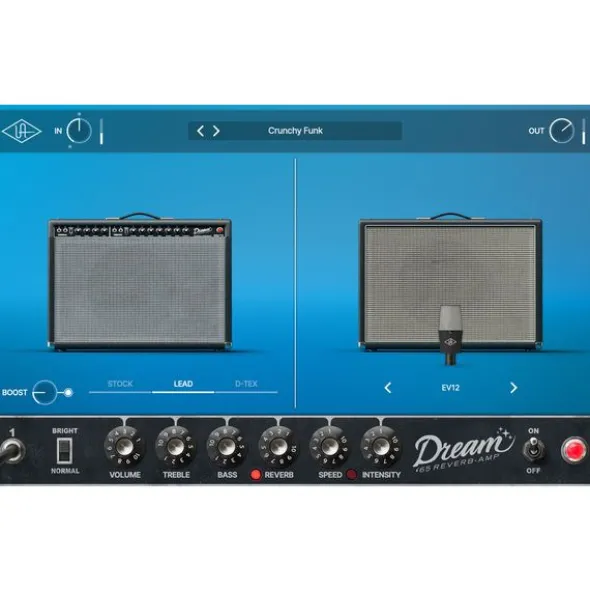Click the REVERB knob
The image size is (590, 591).
tap(278, 447)
